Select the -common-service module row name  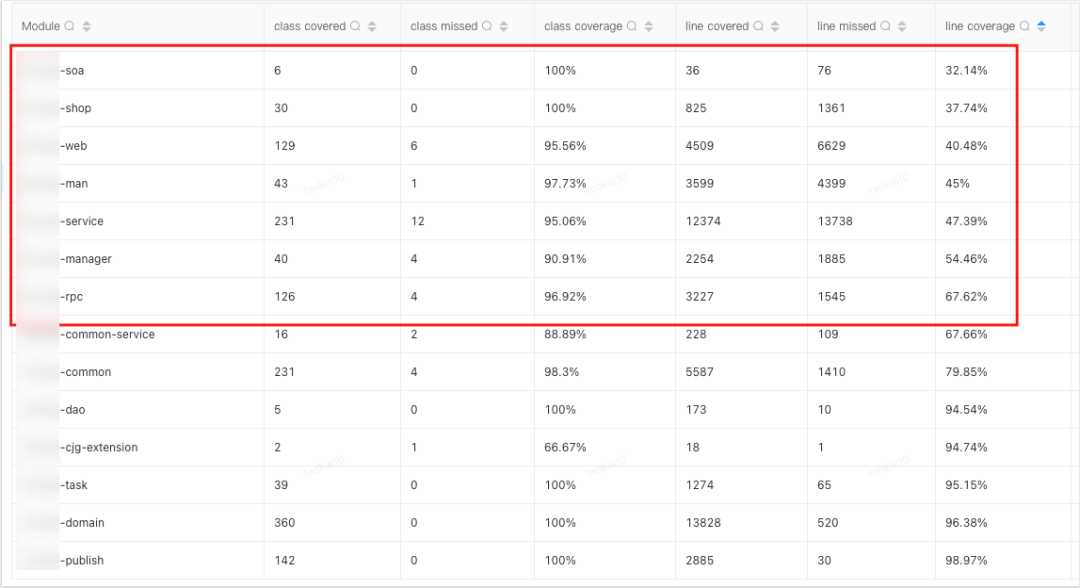pos(107,334)
